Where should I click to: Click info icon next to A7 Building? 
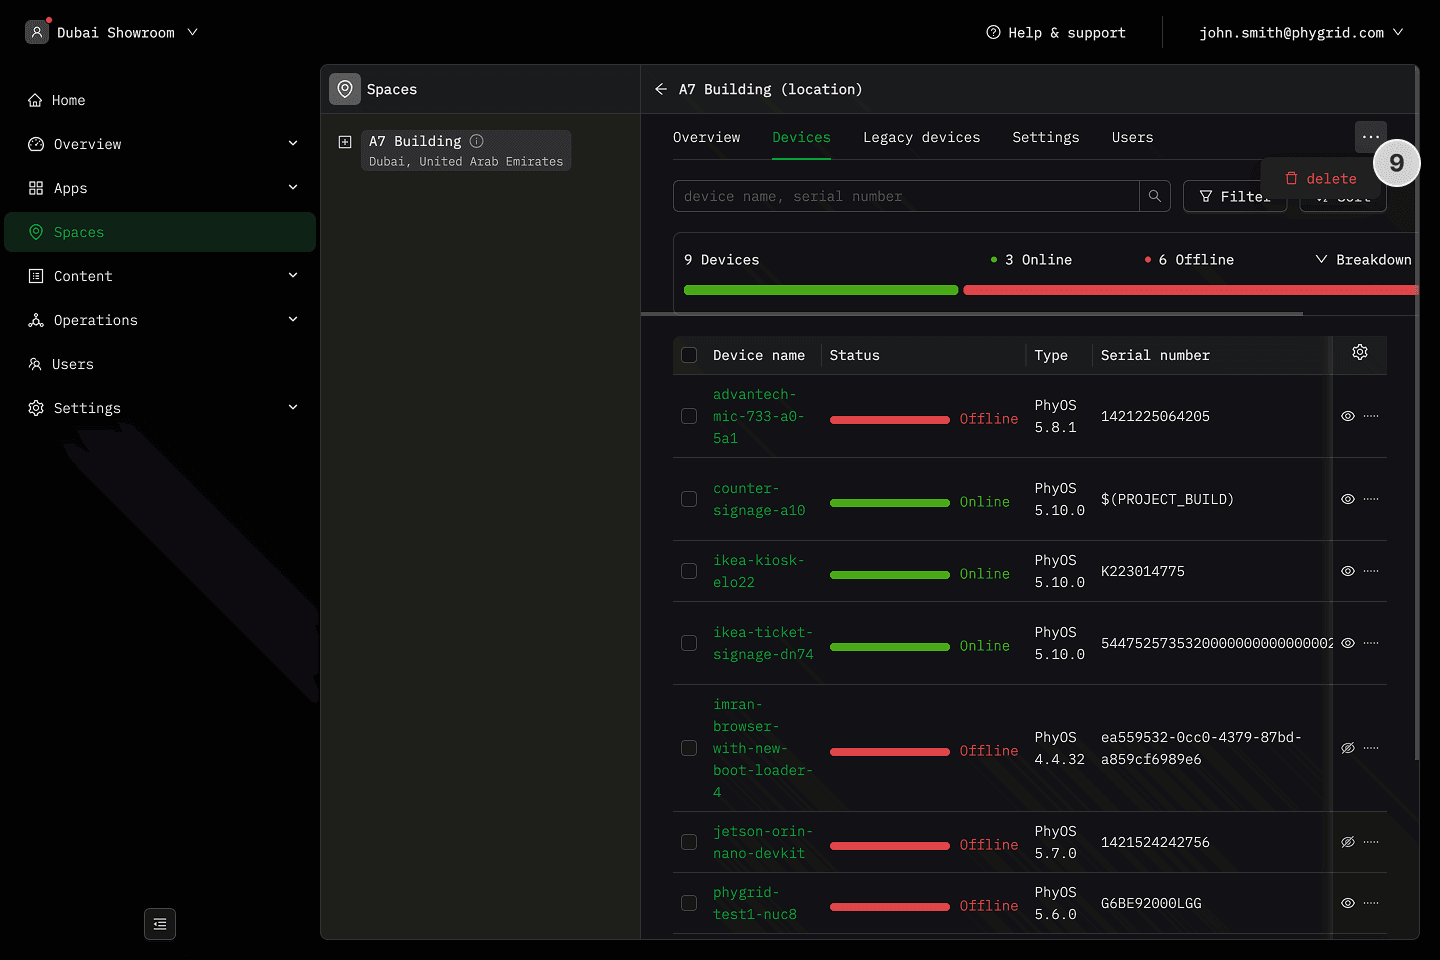click(477, 141)
